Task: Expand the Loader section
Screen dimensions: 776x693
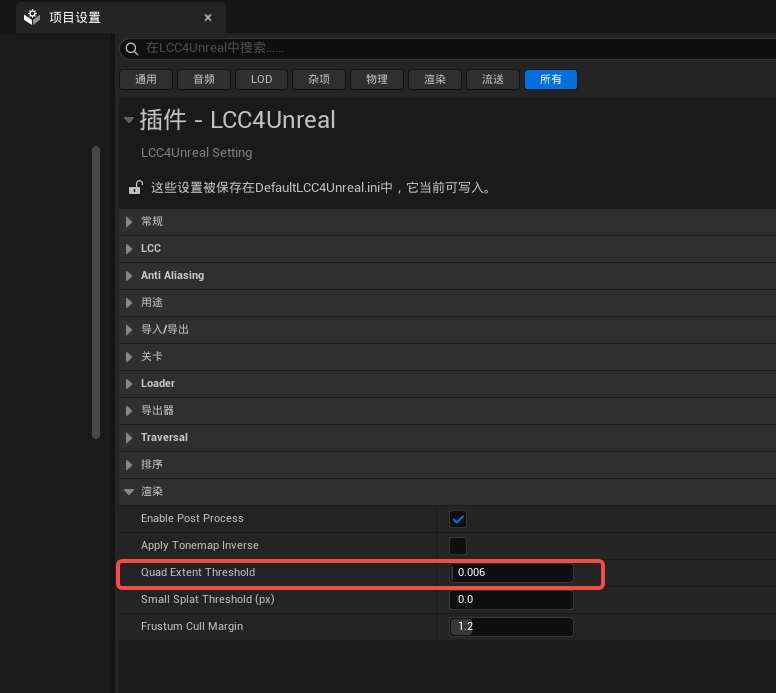Action: point(129,384)
